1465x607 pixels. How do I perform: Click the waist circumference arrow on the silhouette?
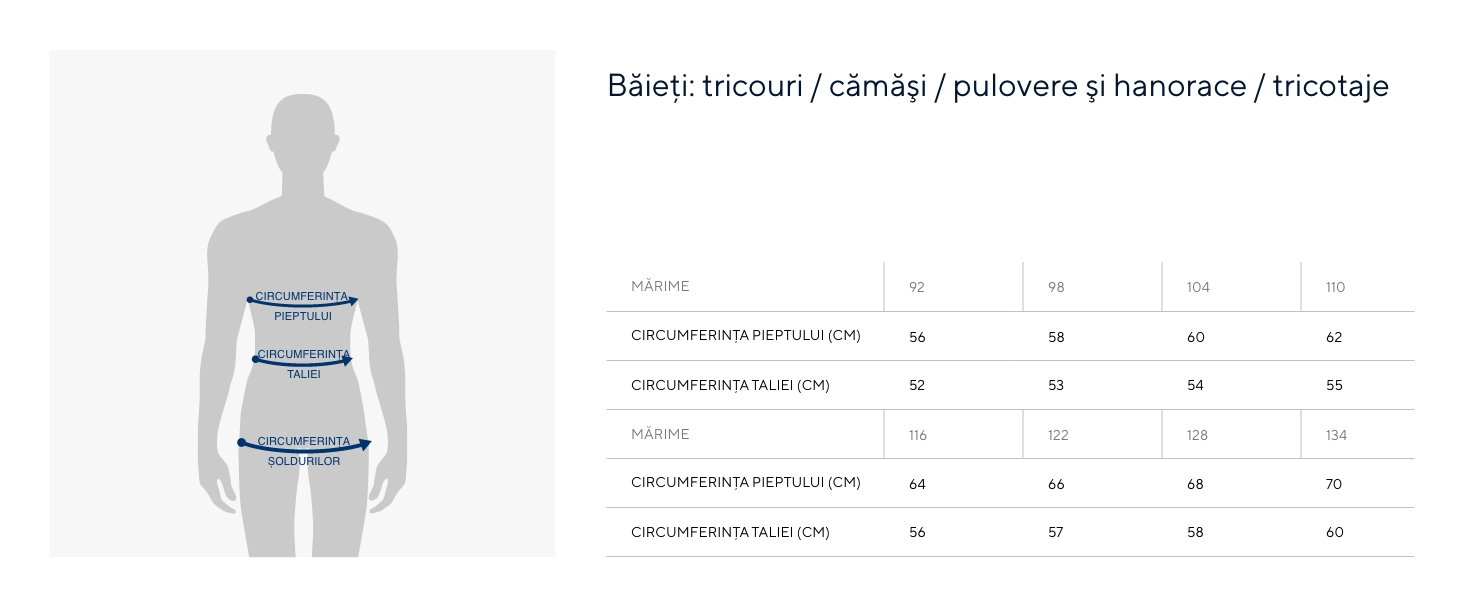click(303, 362)
